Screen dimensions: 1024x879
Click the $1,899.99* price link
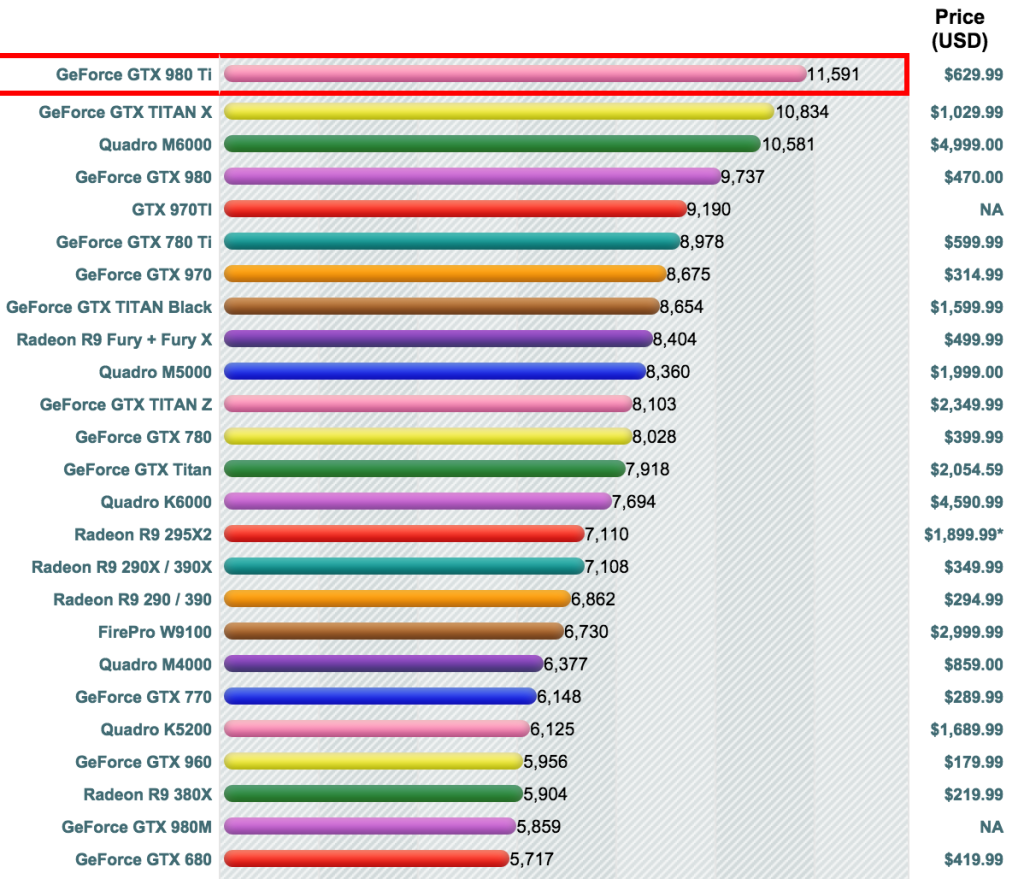[x=963, y=535]
